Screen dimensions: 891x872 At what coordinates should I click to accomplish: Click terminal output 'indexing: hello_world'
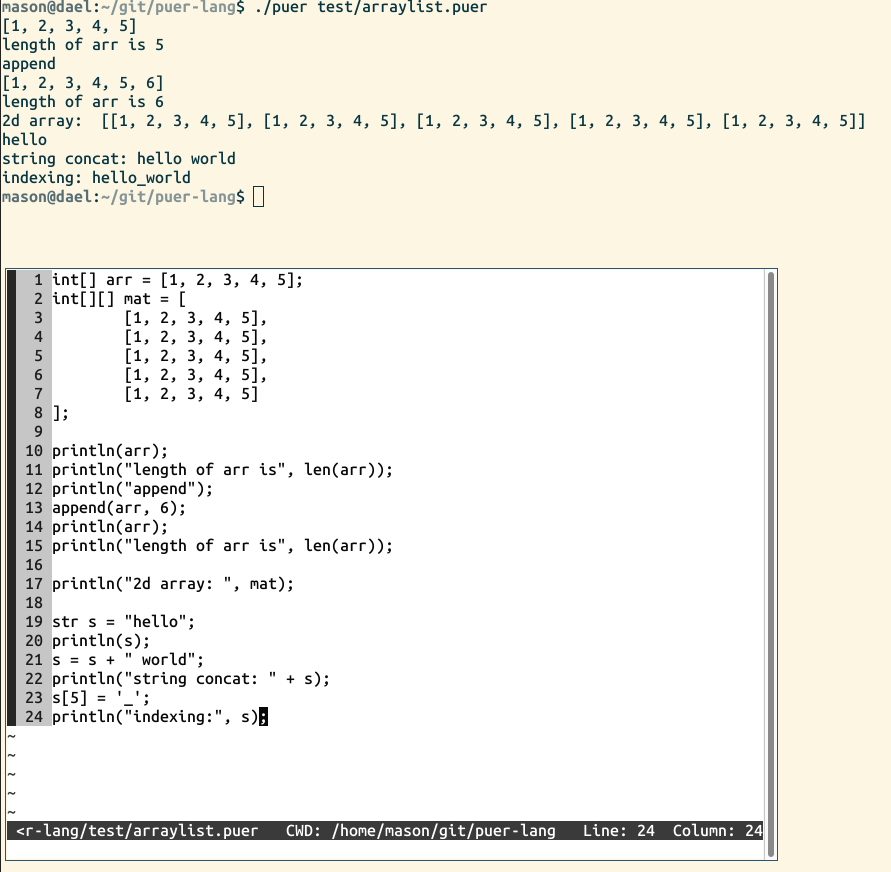coord(97,178)
